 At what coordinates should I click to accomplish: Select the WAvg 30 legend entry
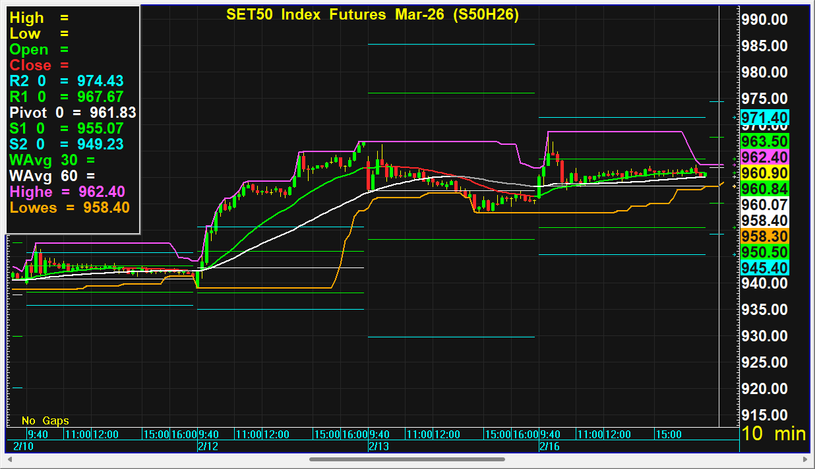pos(40,160)
